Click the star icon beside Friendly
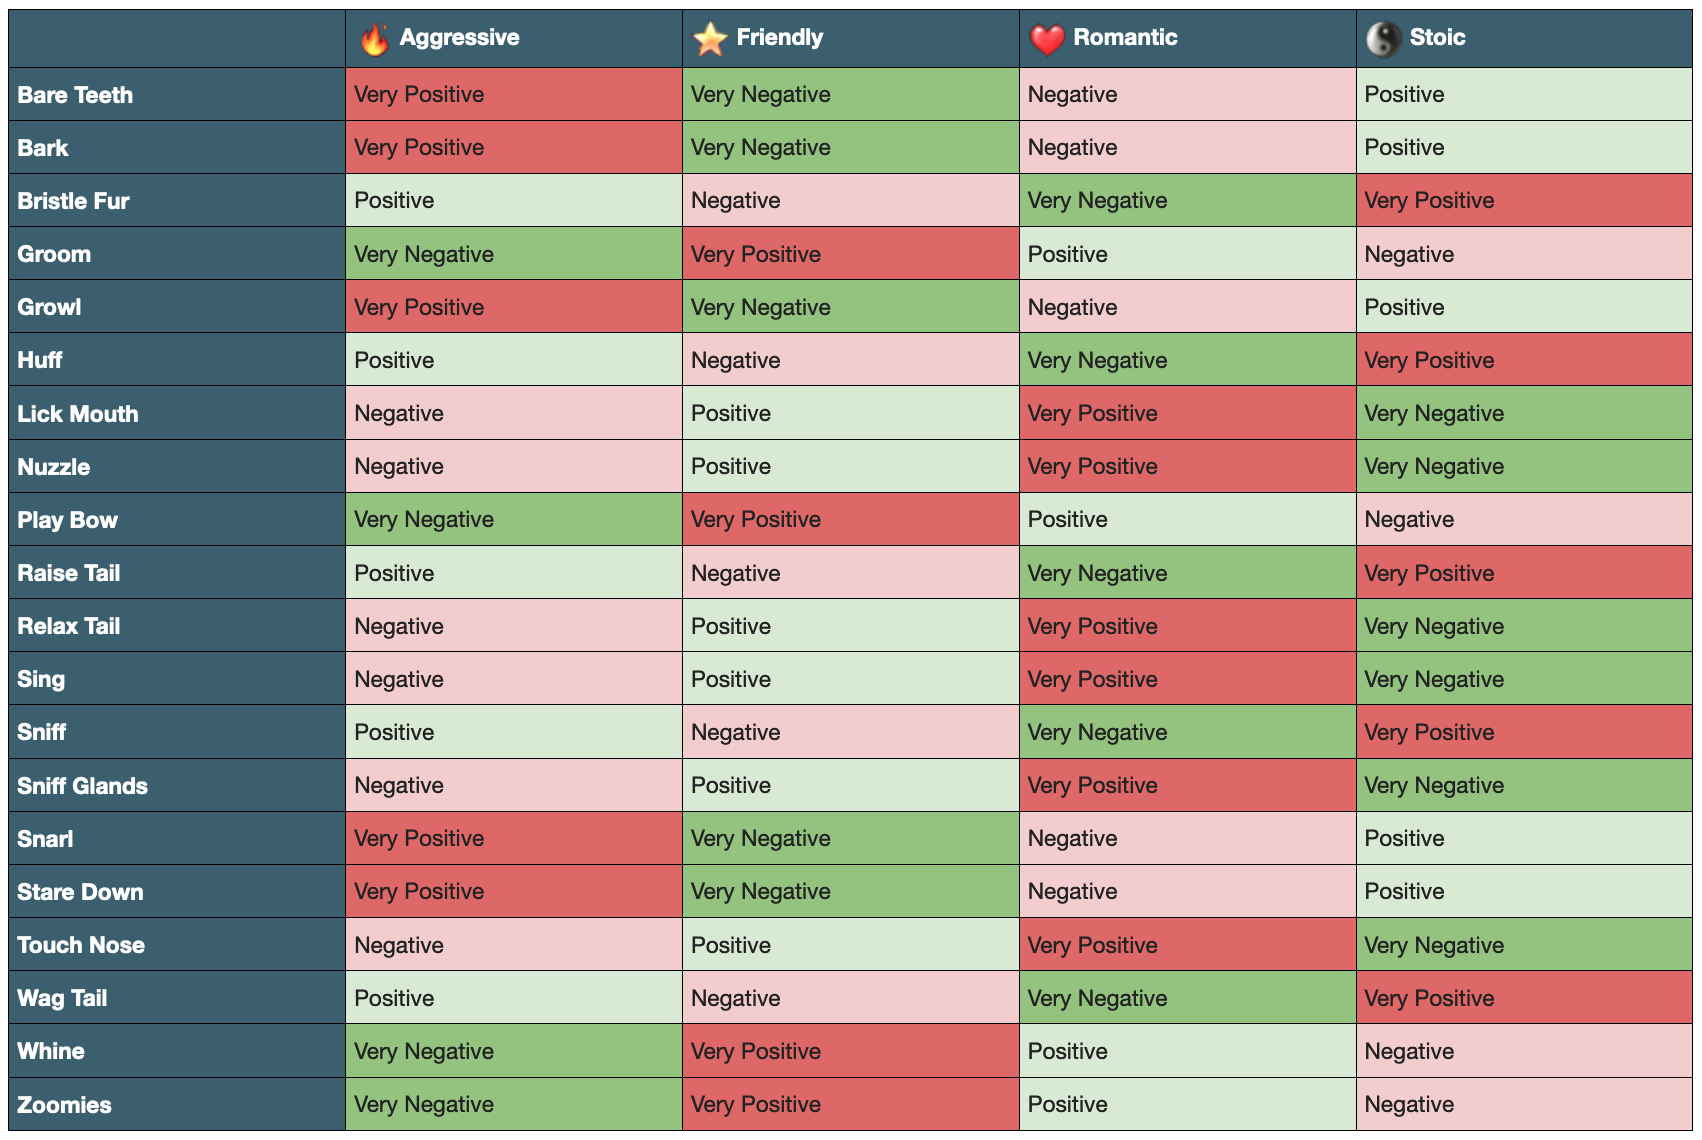Viewport: 1702px width, 1140px height. pyautogui.click(x=710, y=39)
